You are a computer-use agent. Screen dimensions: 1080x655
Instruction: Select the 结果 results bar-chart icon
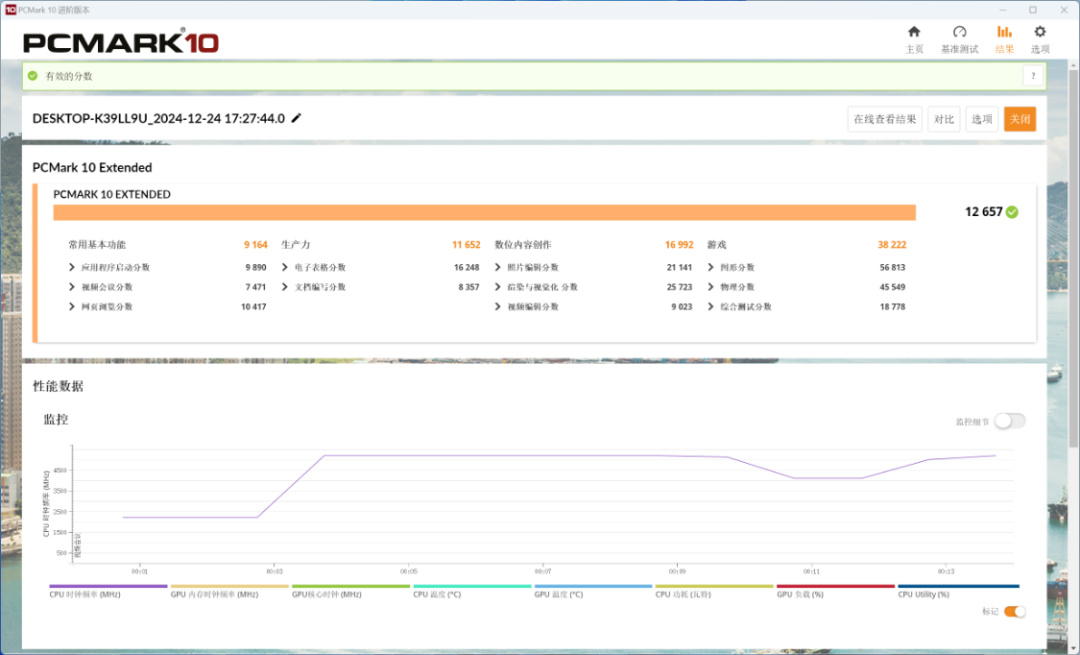click(1004, 32)
